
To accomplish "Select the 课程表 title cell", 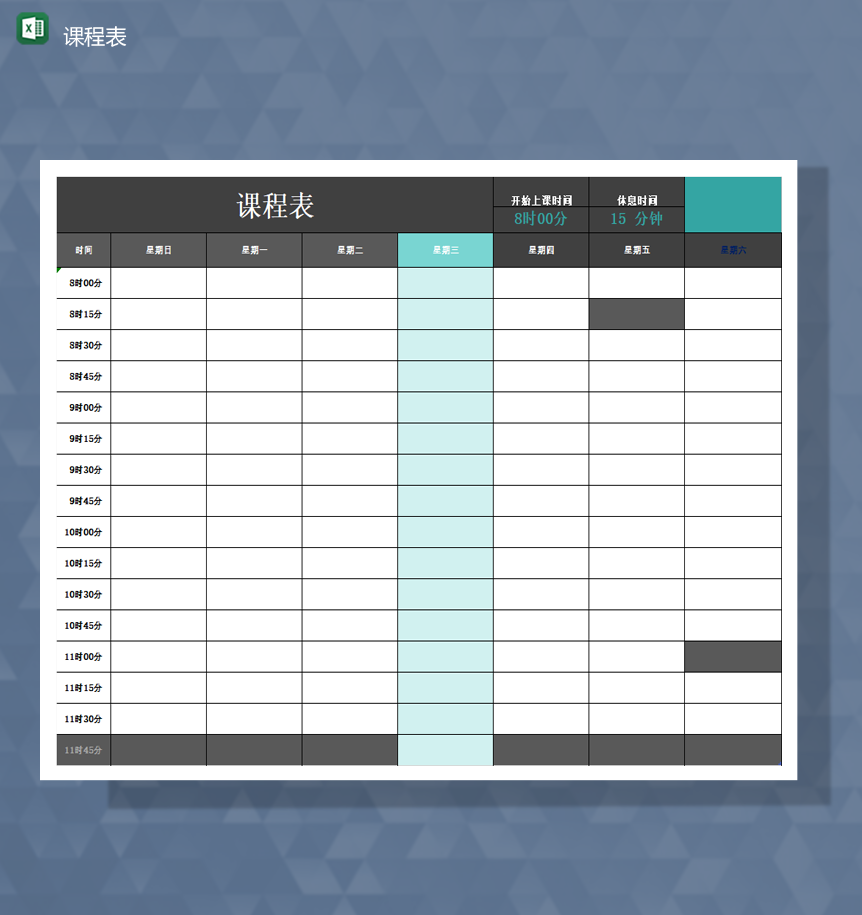I will pyautogui.click(x=273, y=203).
